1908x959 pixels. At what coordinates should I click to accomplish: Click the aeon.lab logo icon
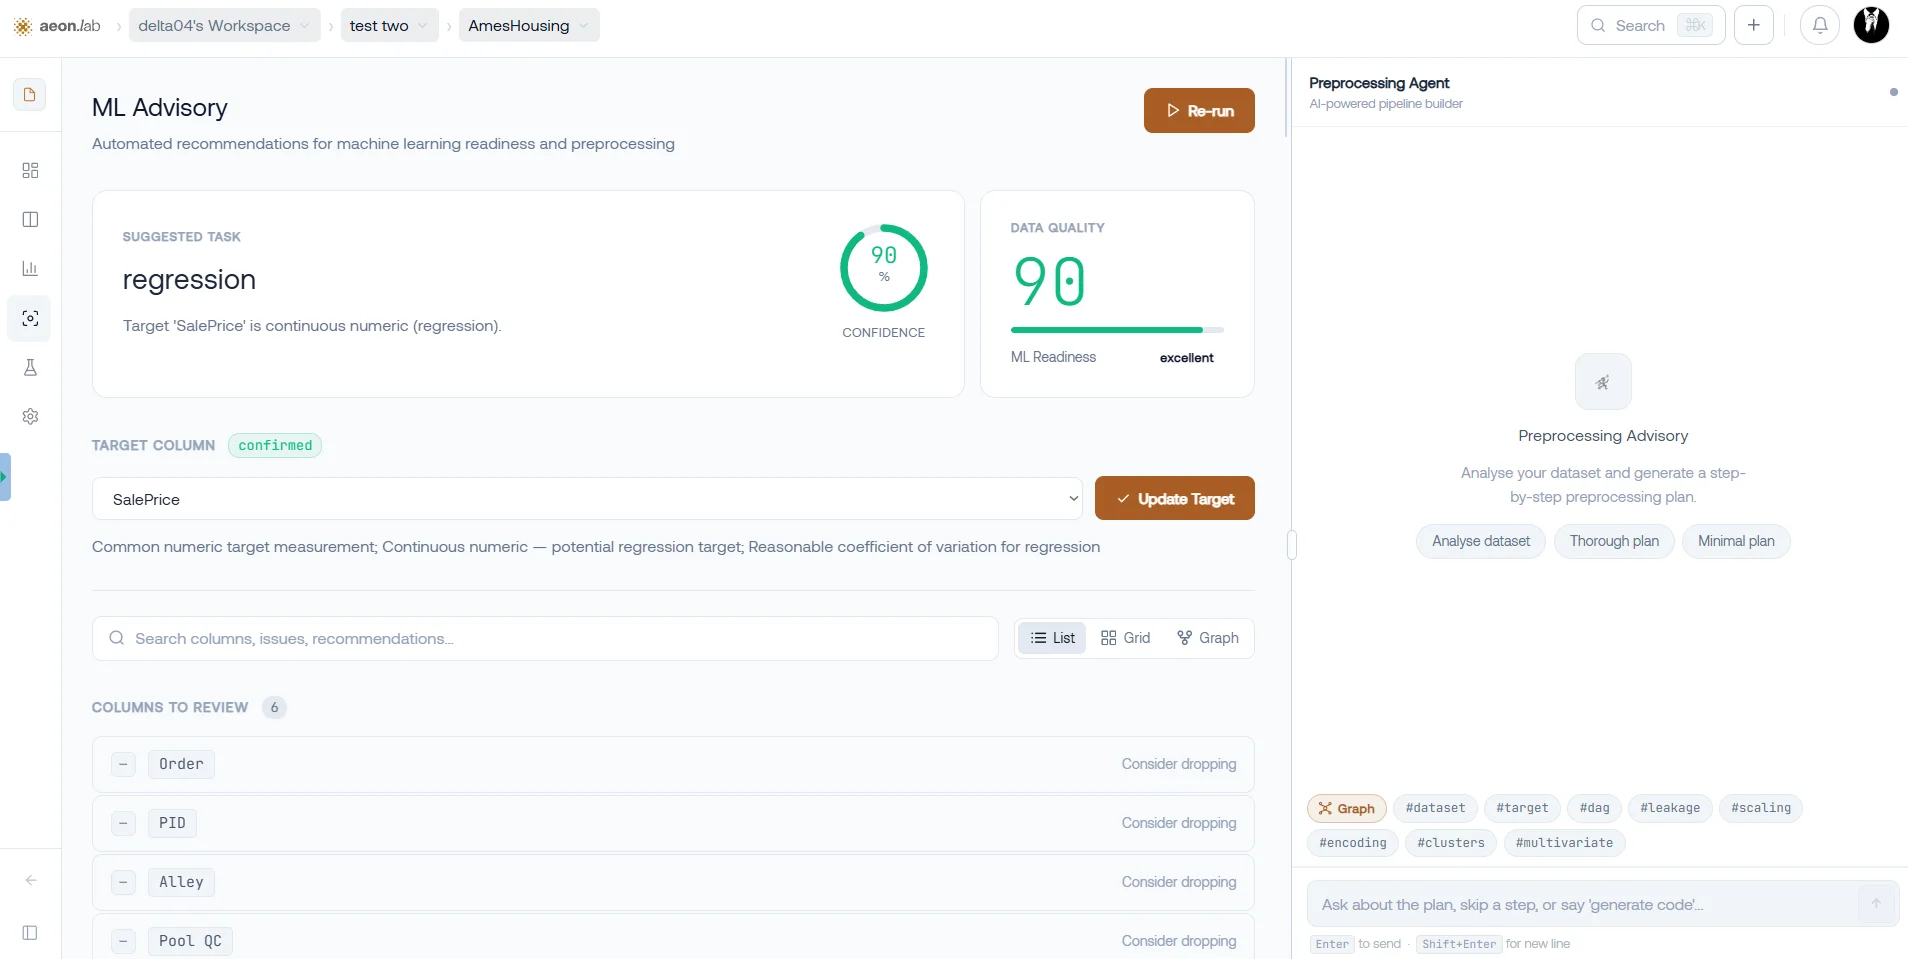click(23, 26)
